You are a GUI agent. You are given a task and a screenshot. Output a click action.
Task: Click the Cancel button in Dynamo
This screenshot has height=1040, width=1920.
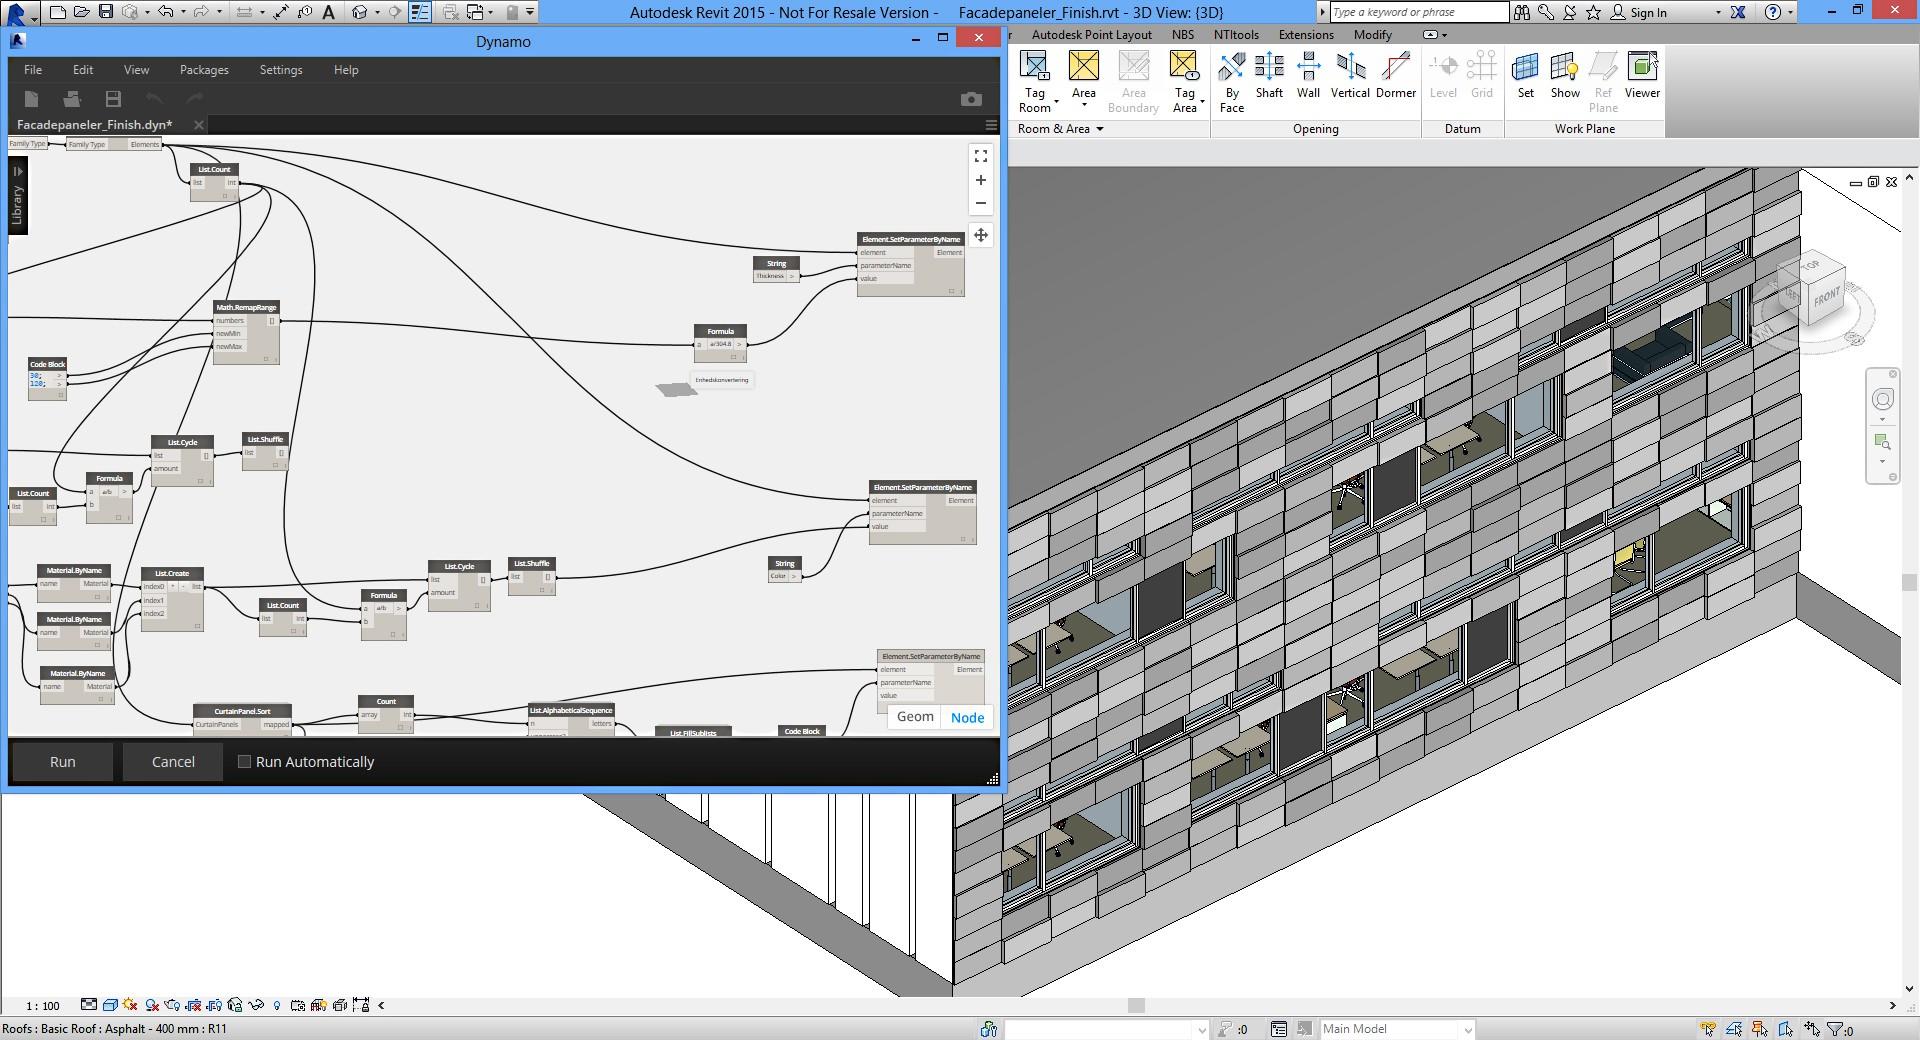173,761
